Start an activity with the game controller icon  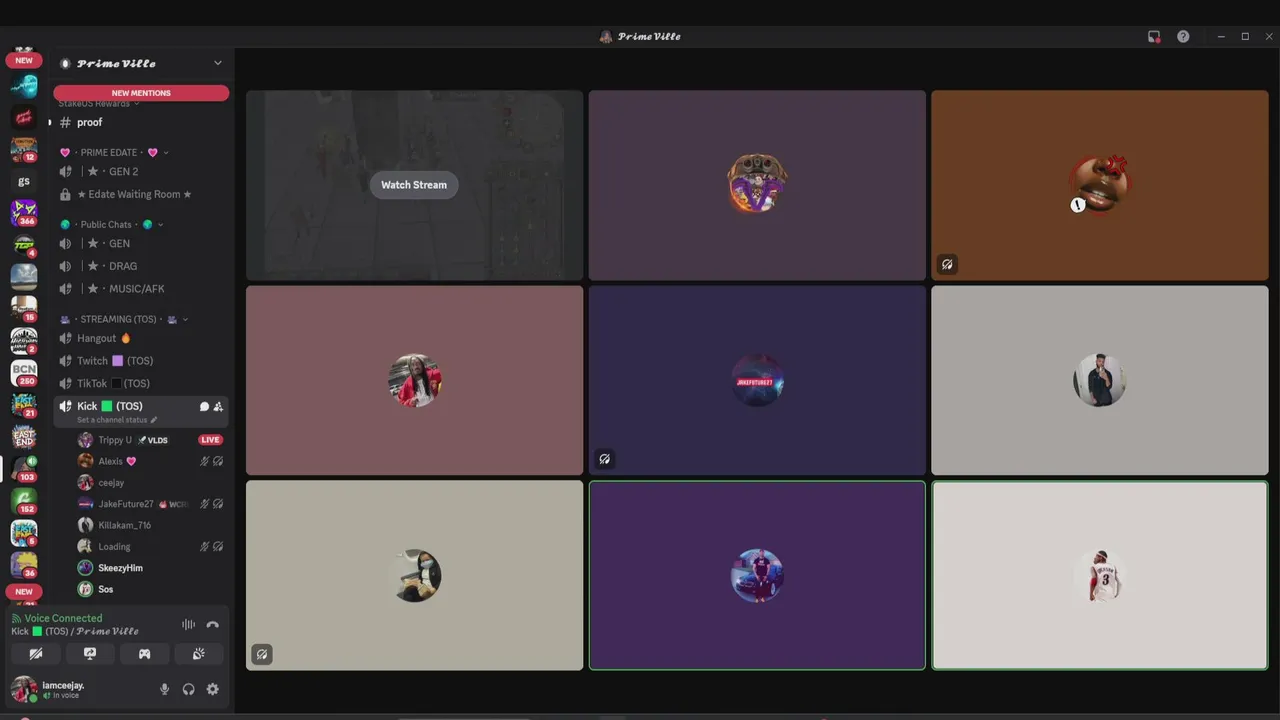(x=144, y=654)
